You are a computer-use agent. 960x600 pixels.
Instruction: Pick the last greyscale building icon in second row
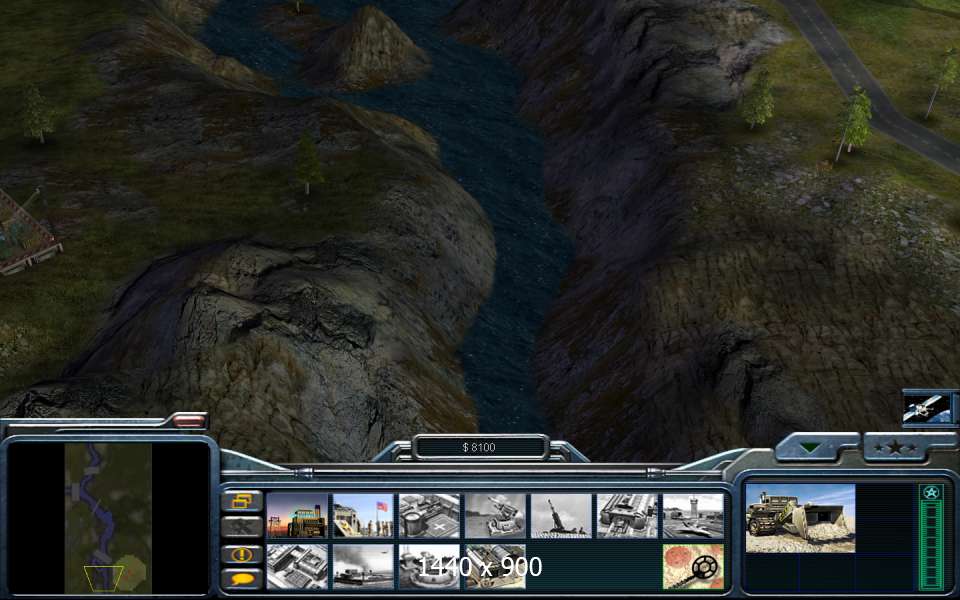pyautogui.click(x=495, y=567)
